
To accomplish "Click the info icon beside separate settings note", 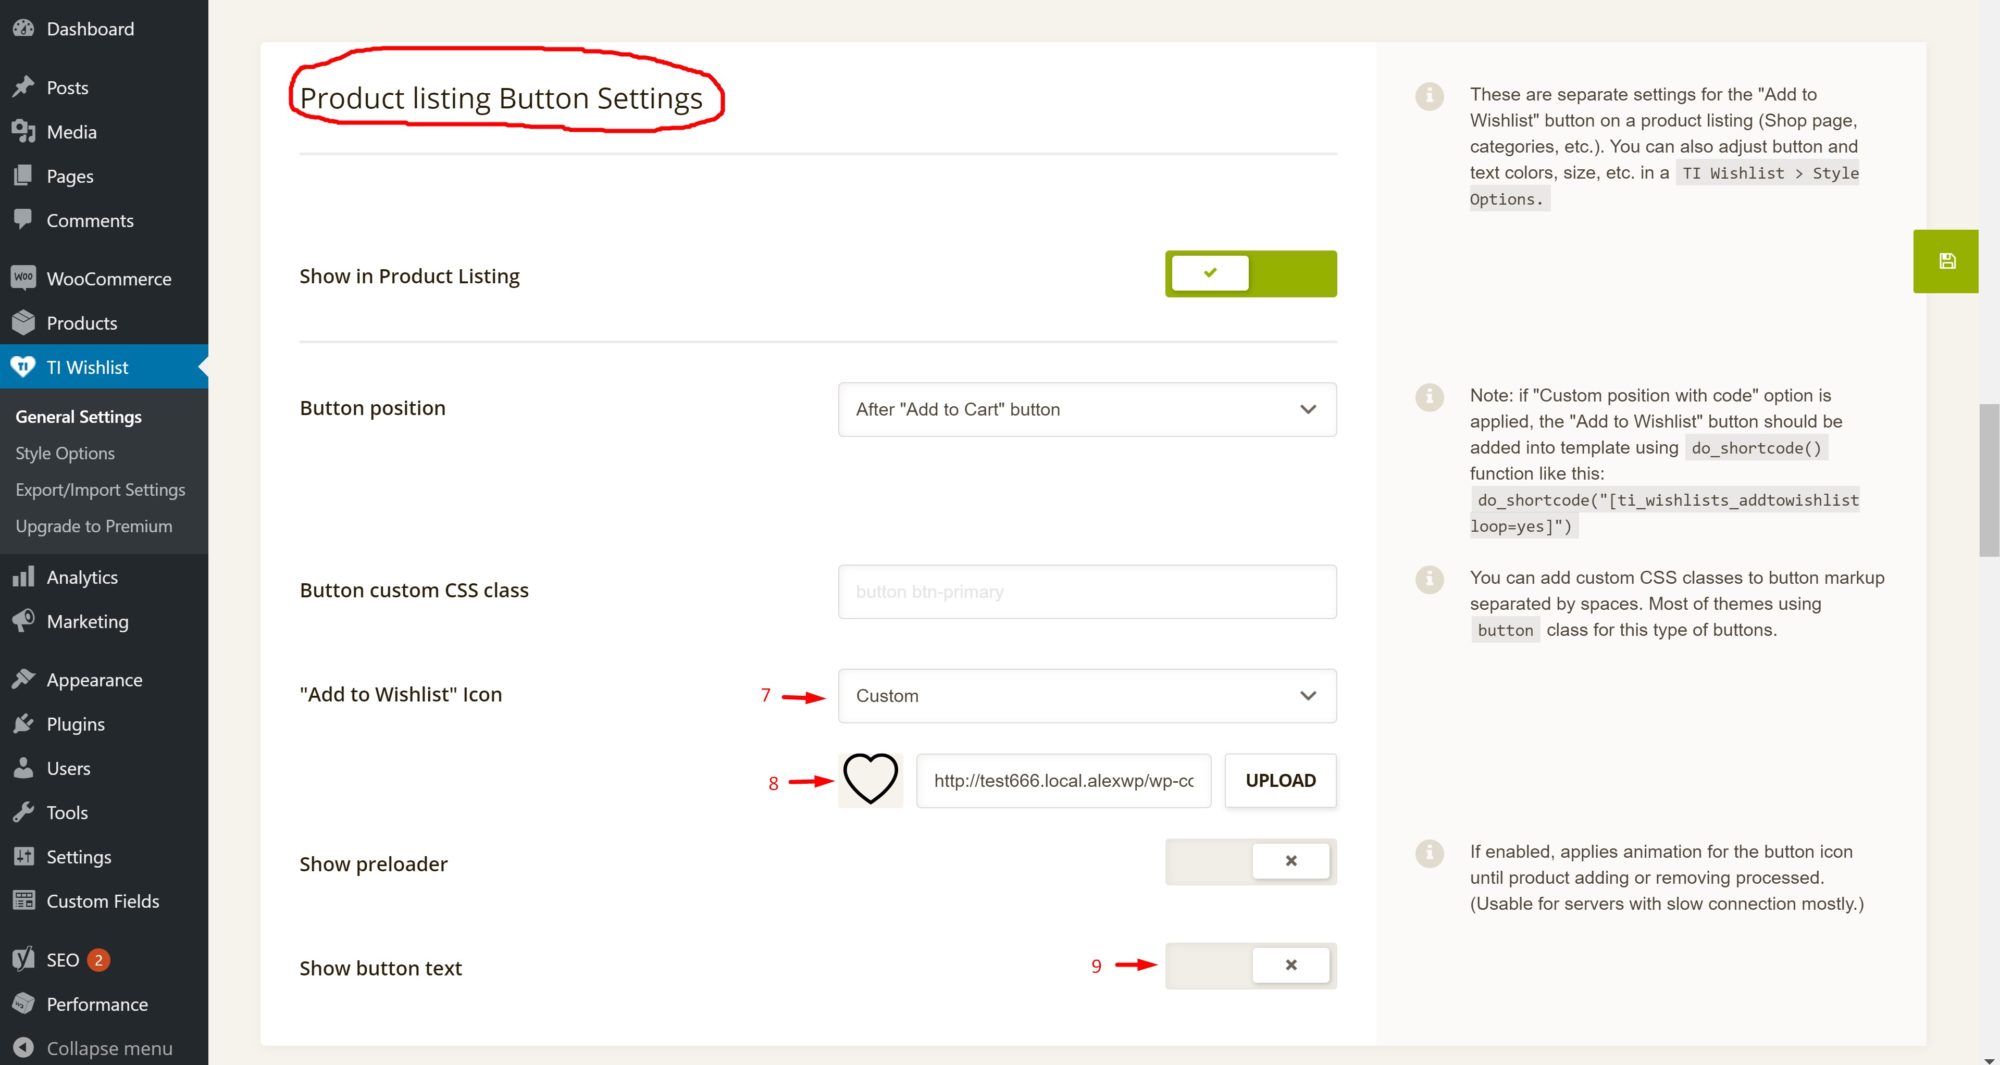I will (1429, 96).
